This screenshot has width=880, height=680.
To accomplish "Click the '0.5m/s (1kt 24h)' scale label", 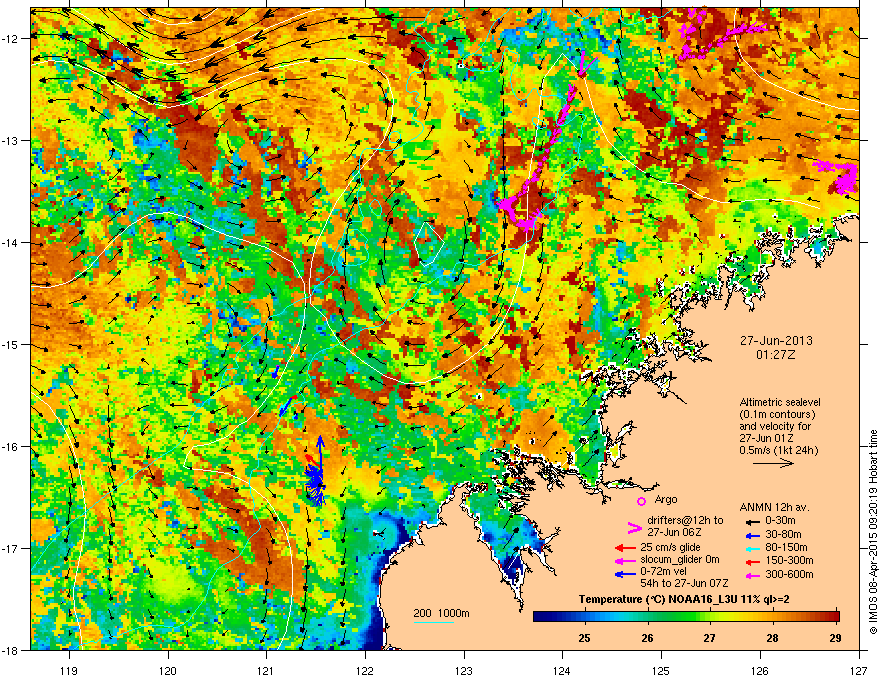I will coord(778,450).
